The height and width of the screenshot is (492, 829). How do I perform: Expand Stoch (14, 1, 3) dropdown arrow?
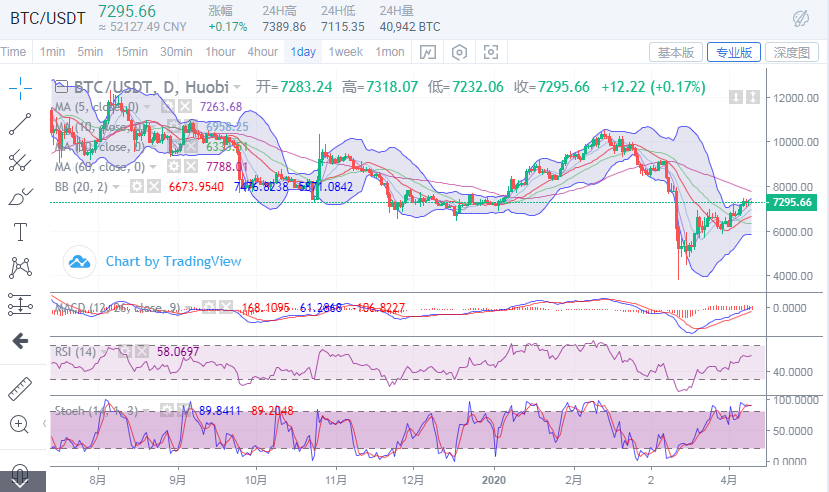coord(146,411)
